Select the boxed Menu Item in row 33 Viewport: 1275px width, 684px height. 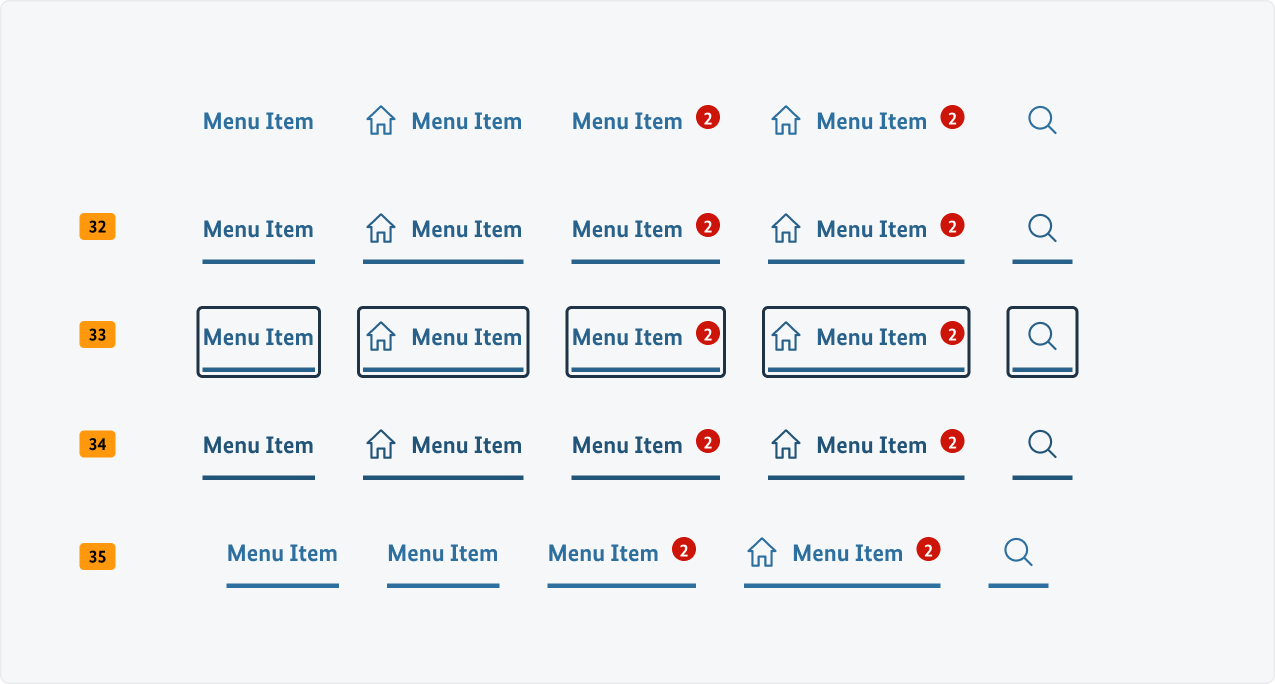(258, 337)
